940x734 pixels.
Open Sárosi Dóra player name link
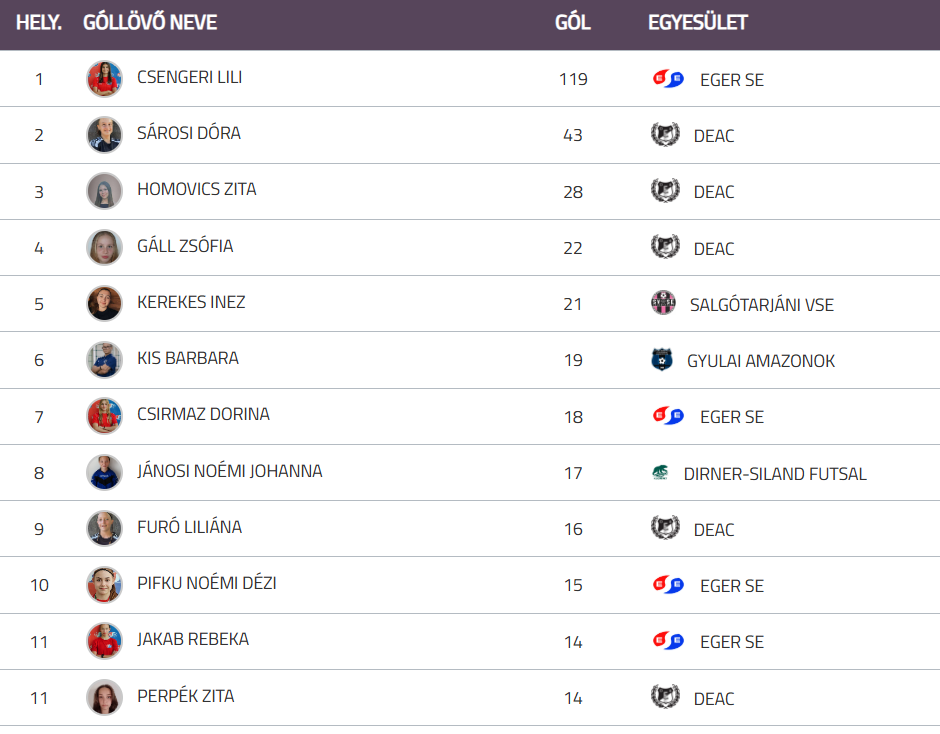pos(189,133)
